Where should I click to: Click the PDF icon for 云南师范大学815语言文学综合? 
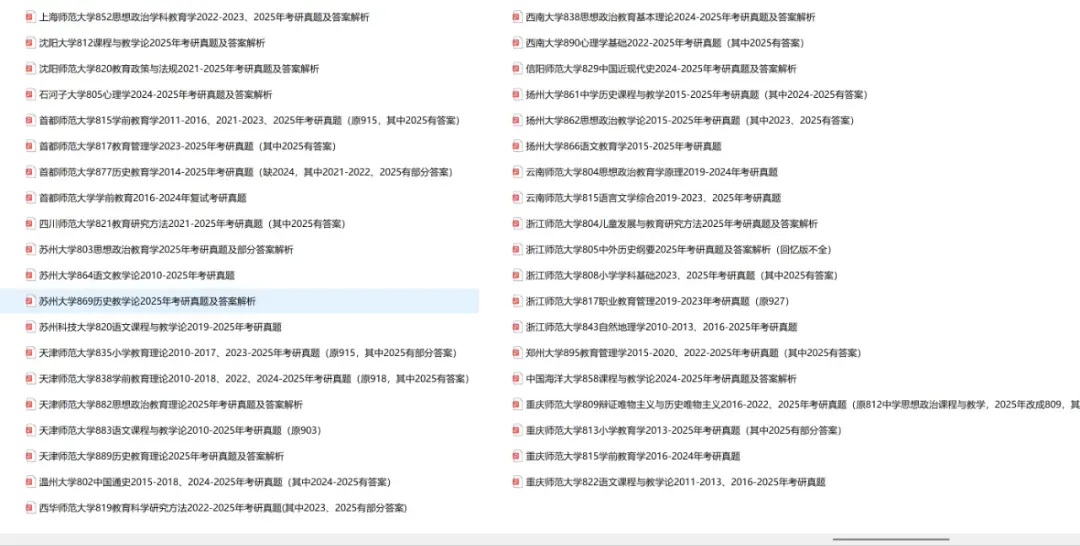click(x=517, y=198)
